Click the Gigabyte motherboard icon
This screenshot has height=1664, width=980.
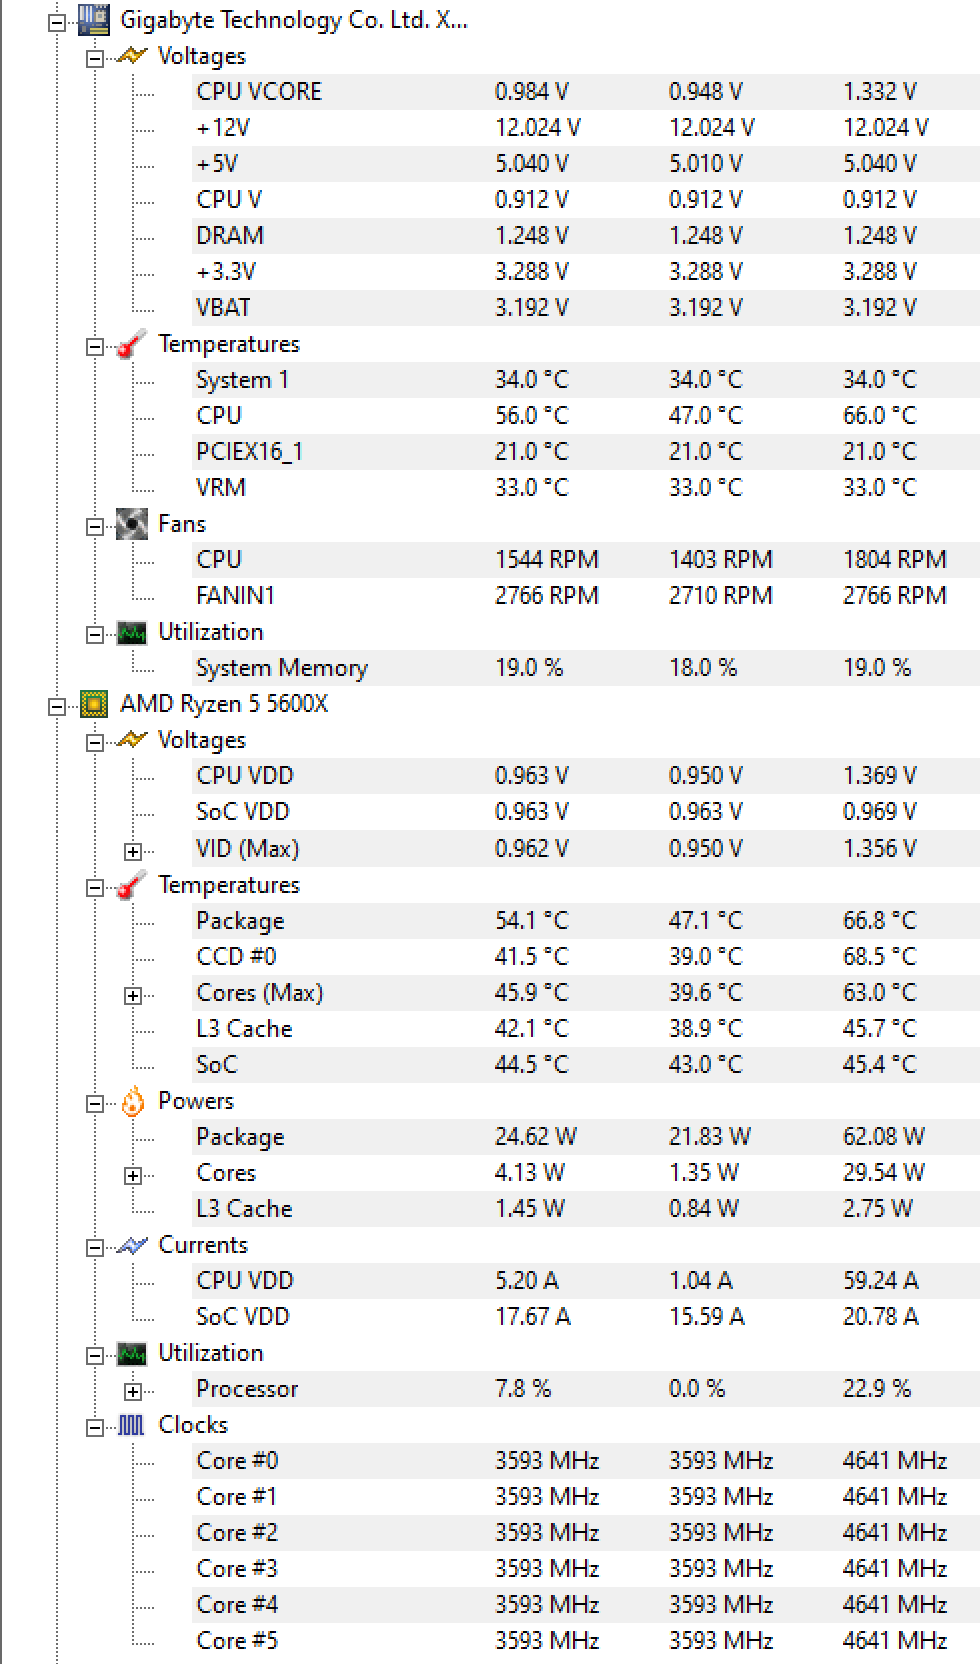click(93, 19)
